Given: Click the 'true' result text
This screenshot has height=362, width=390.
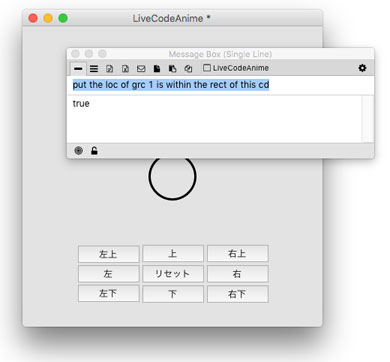Looking at the screenshot, I should tap(81, 104).
